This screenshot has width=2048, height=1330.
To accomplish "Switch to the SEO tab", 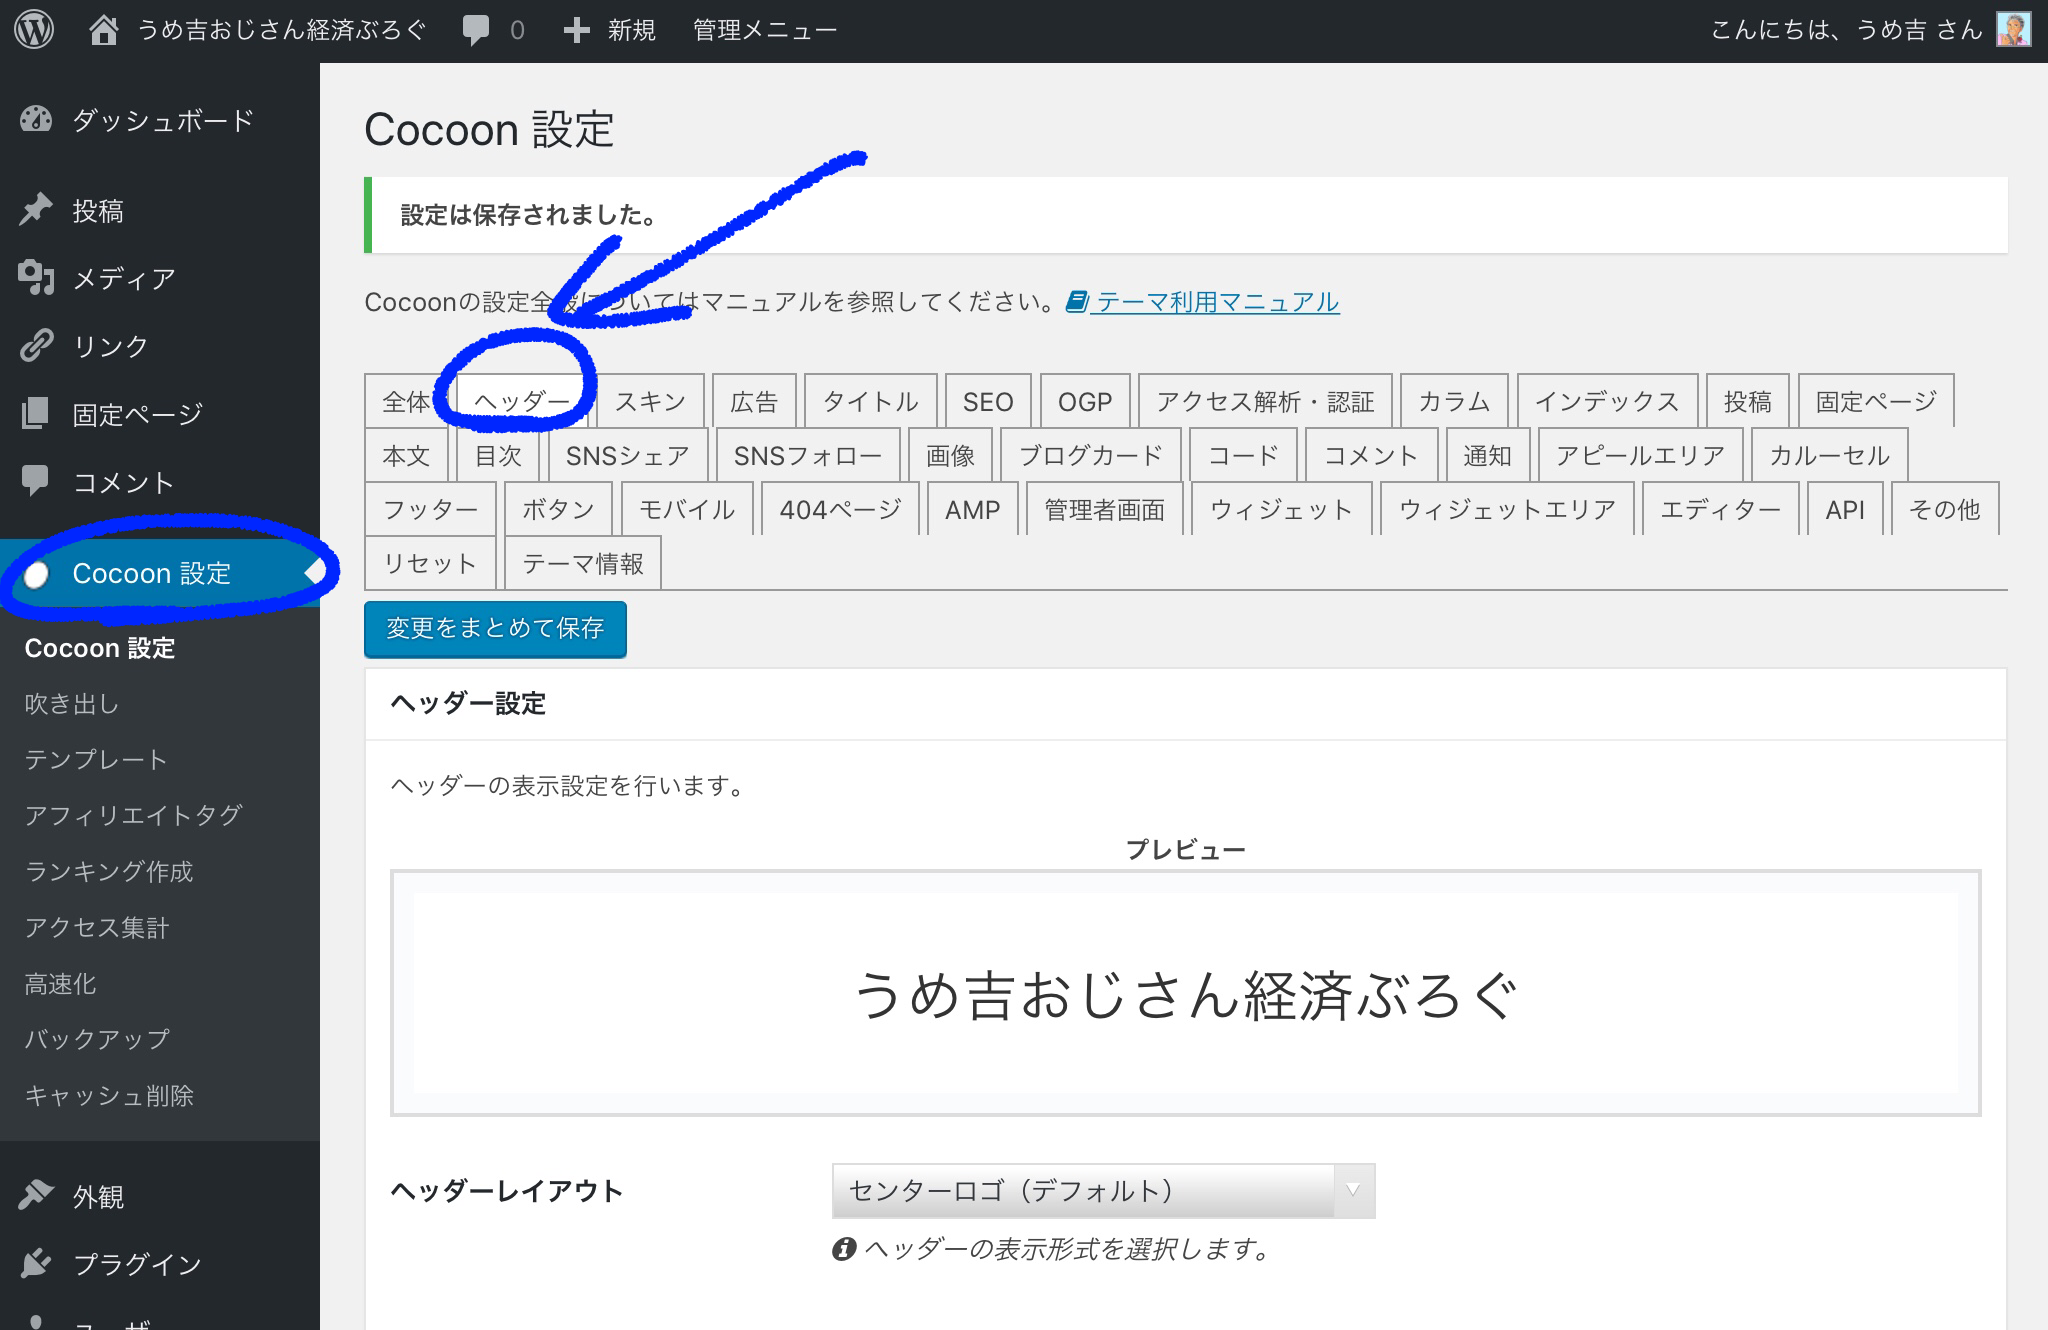I will [987, 402].
